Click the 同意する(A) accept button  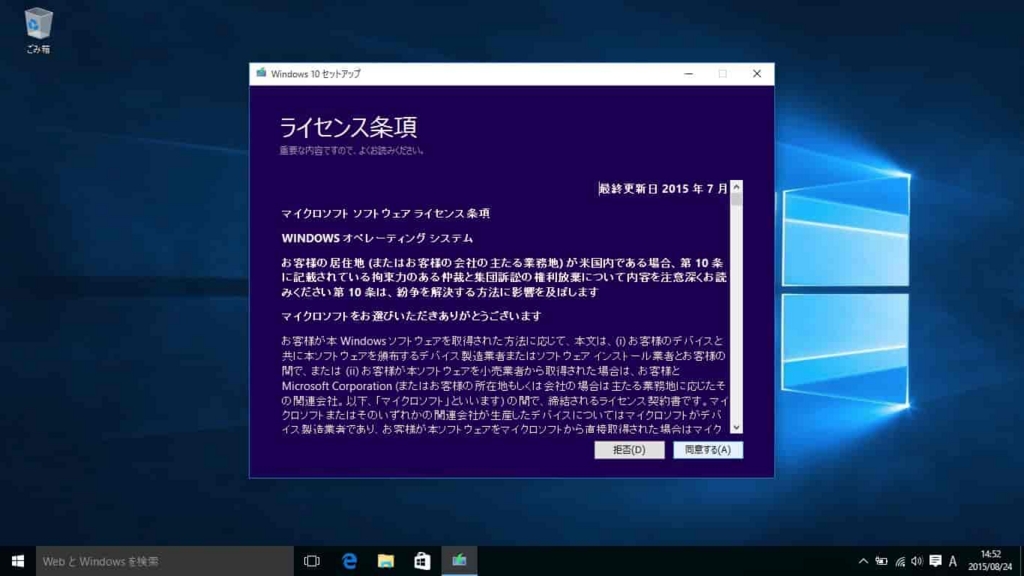708,450
